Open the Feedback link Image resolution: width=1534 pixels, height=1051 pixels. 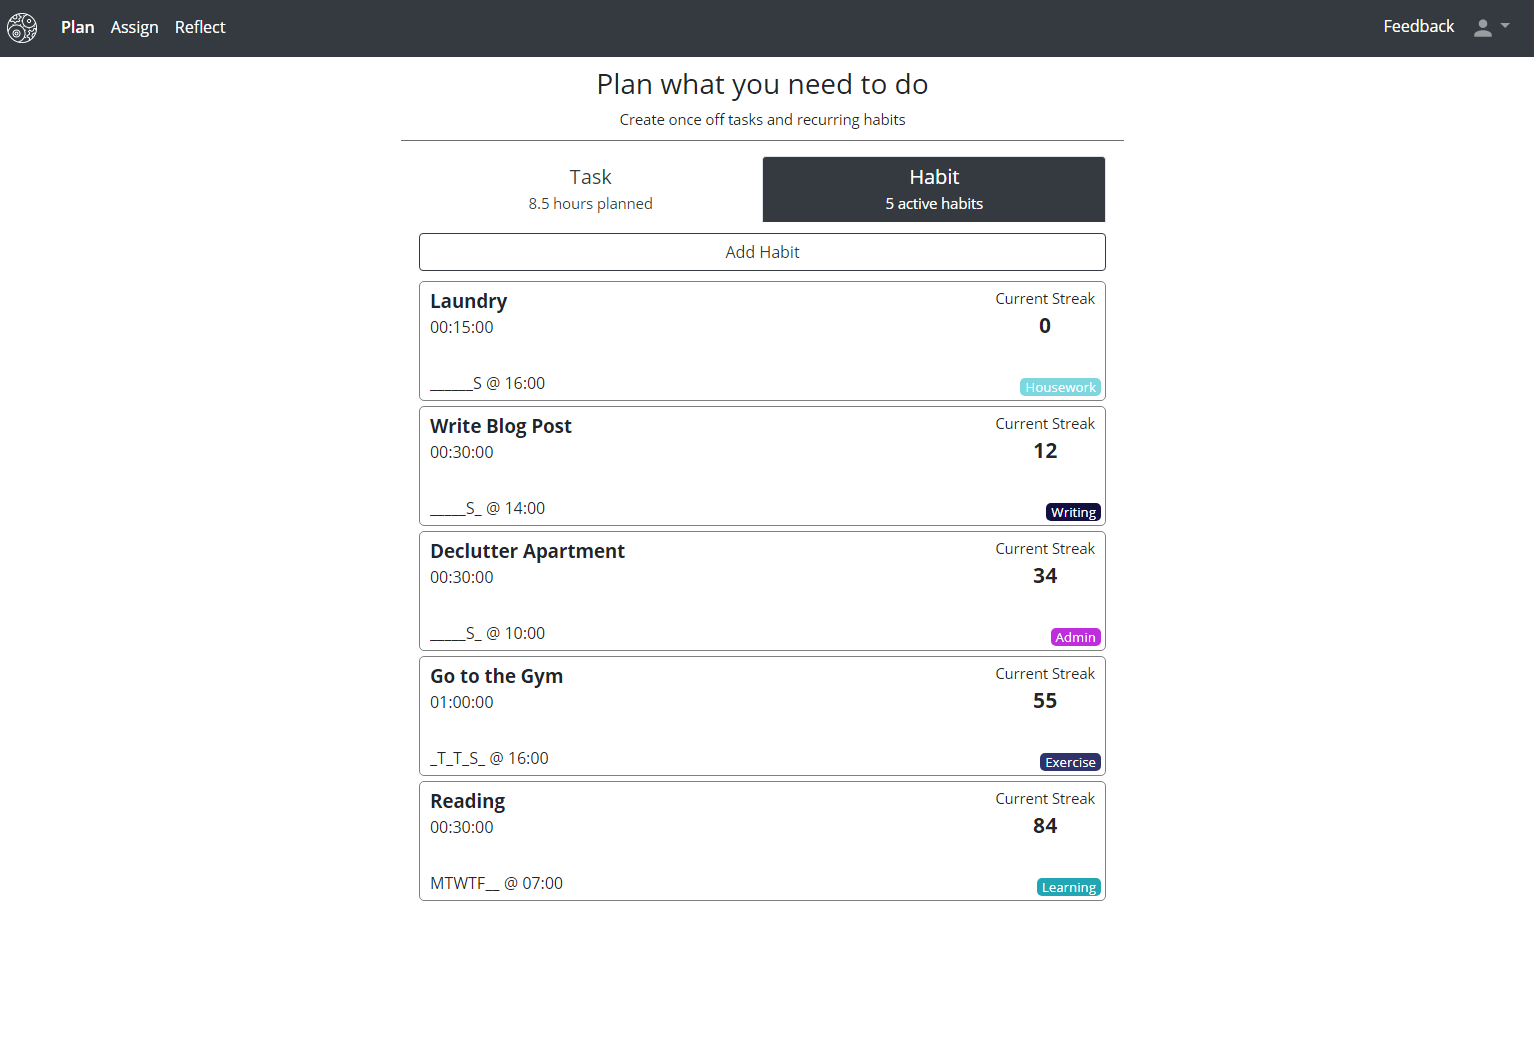pyautogui.click(x=1418, y=27)
